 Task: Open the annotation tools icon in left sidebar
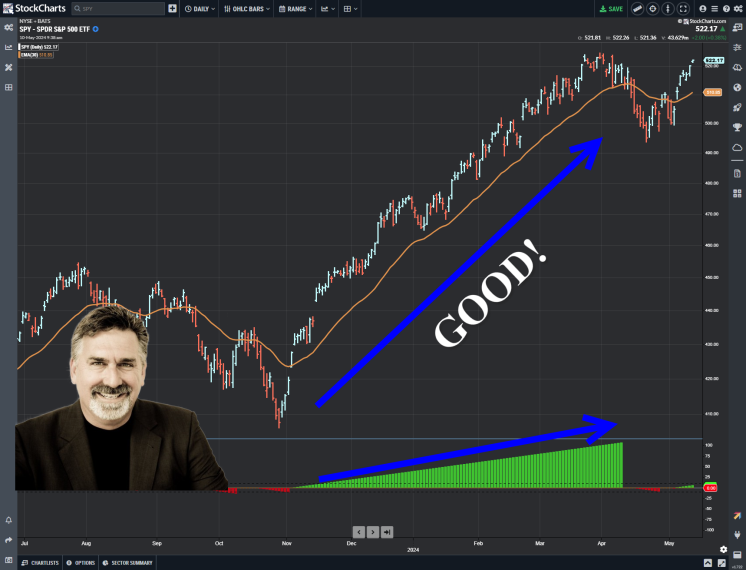pos(9,67)
